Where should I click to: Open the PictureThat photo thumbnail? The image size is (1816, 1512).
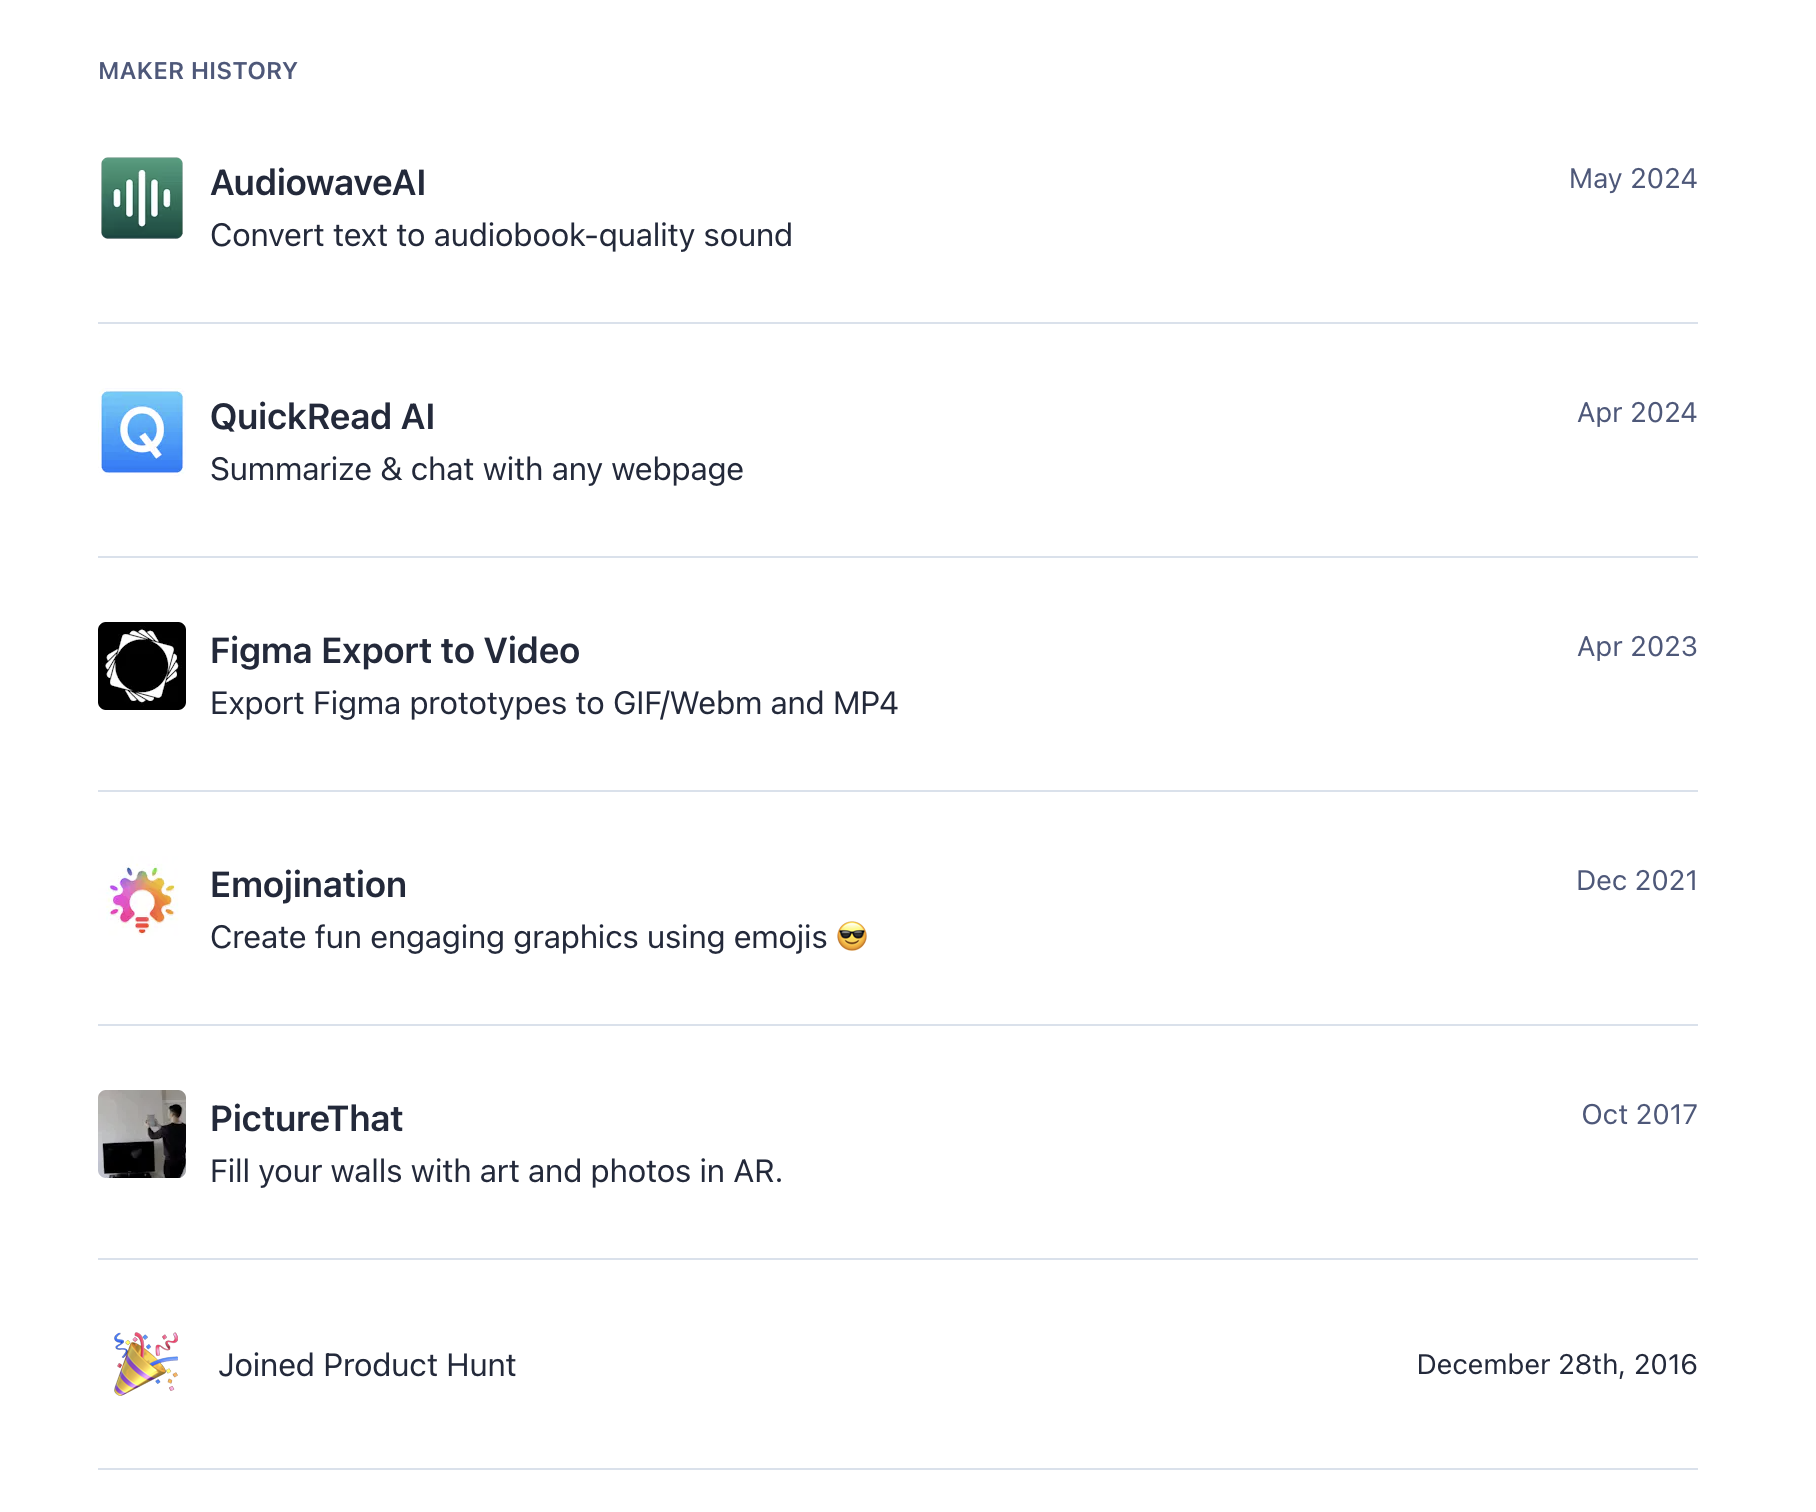click(x=142, y=1134)
